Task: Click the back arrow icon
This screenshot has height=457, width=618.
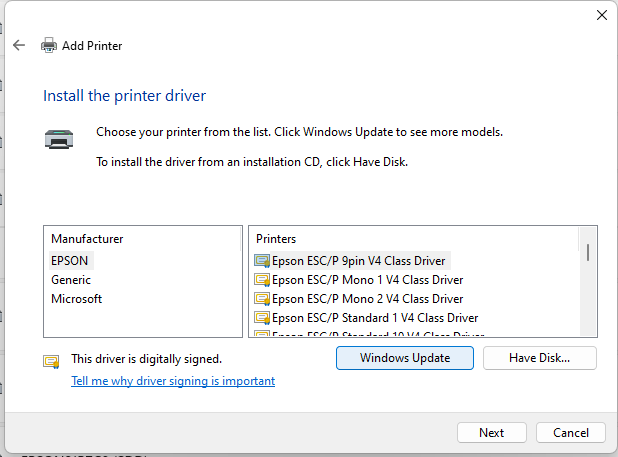Action: coord(19,45)
